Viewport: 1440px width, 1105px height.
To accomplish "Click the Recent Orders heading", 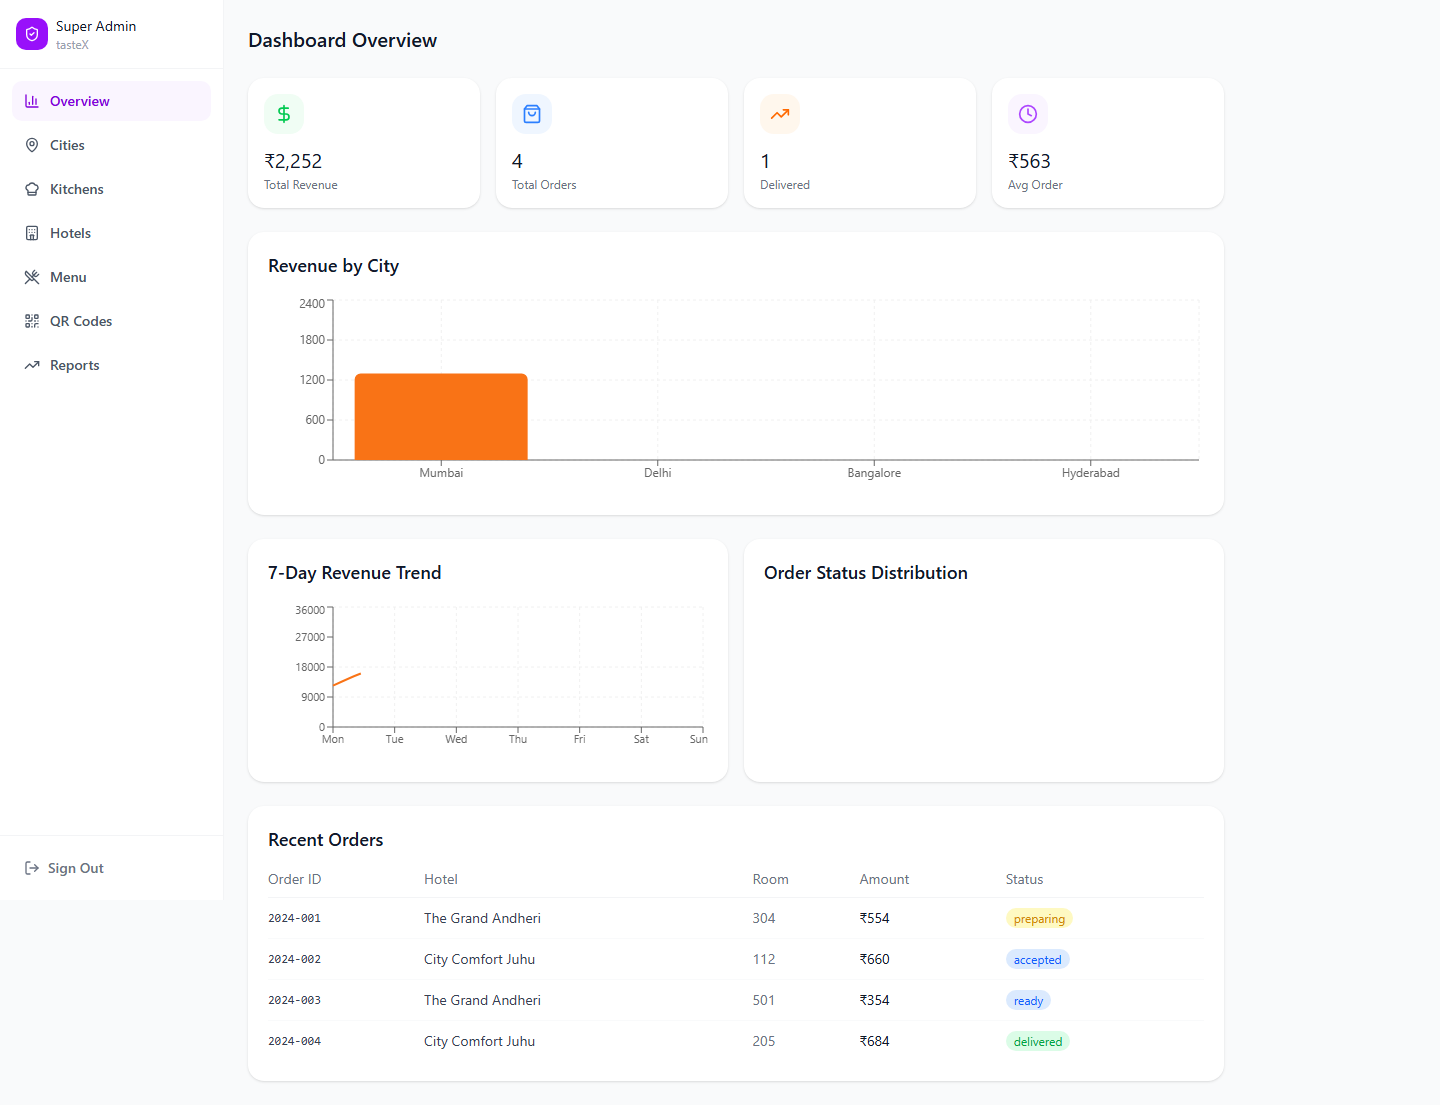I will click(x=326, y=840).
